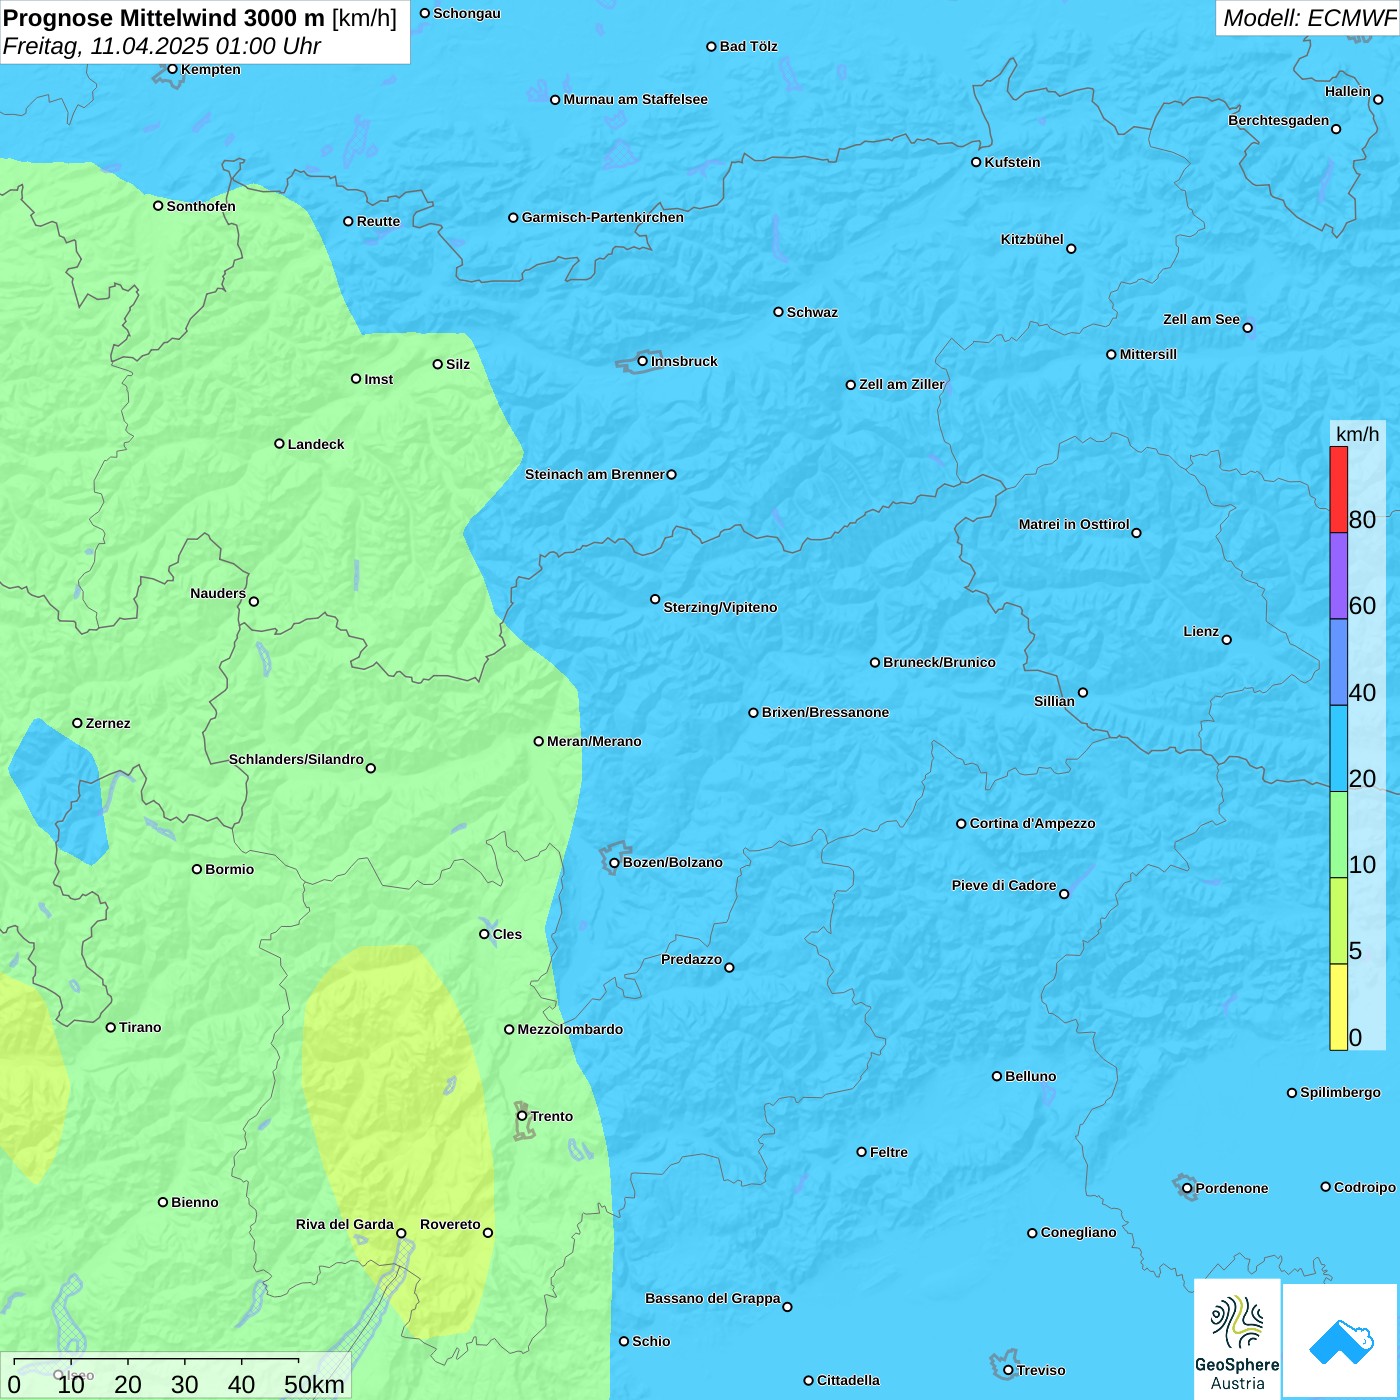Click the date 'Freitag, 11.04.2025 01:00 Uhr'
This screenshot has width=1400, height=1400.
(162, 46)
